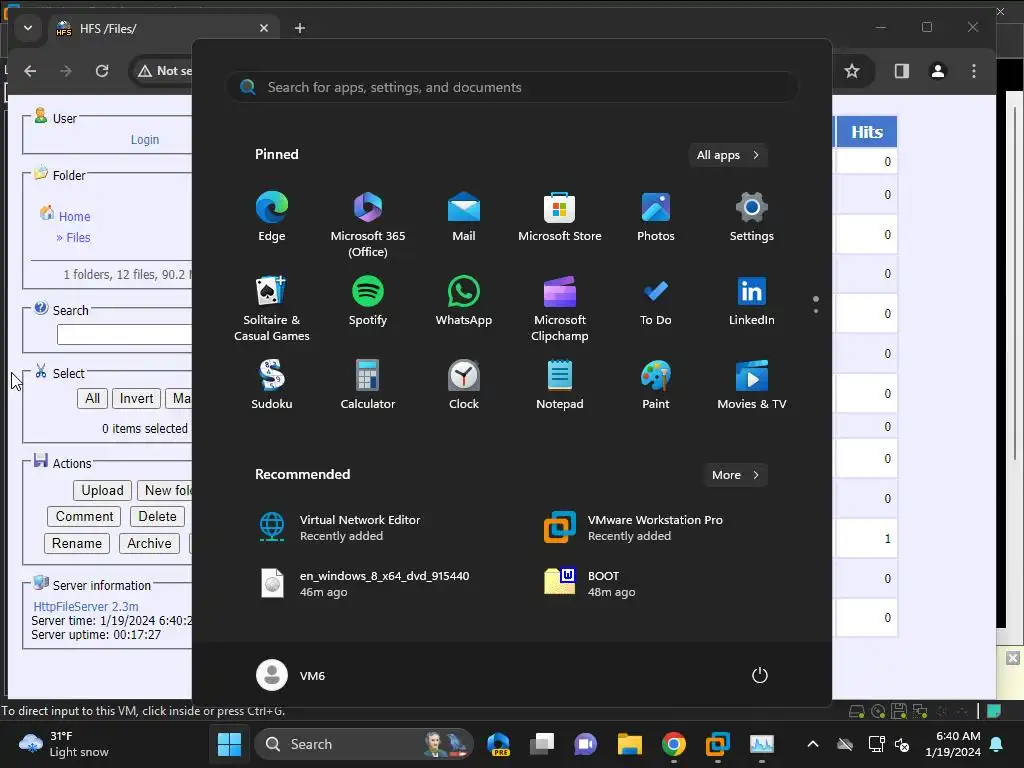The image size is (1024, 768).
Task: Click Invert selection button
Action: (136, 398)
